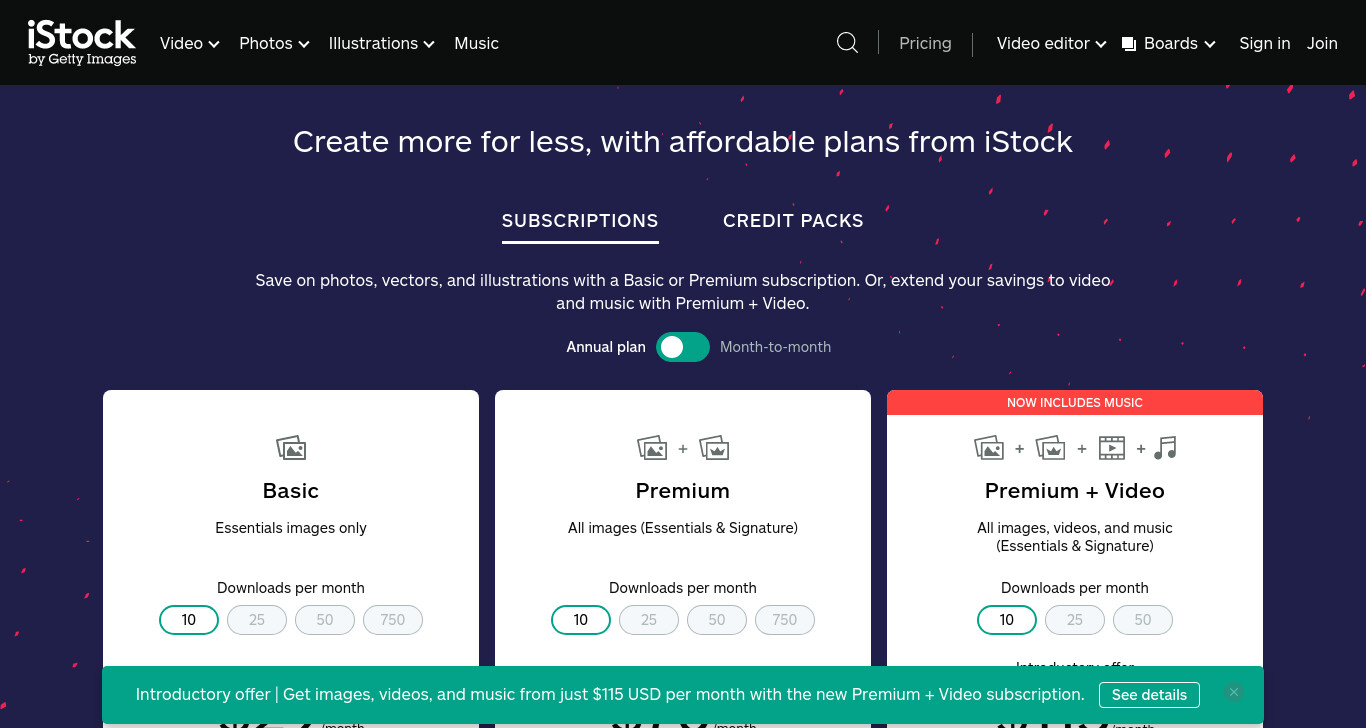Open the Sign in link

pyautogui.click(x=1264, y=43)
